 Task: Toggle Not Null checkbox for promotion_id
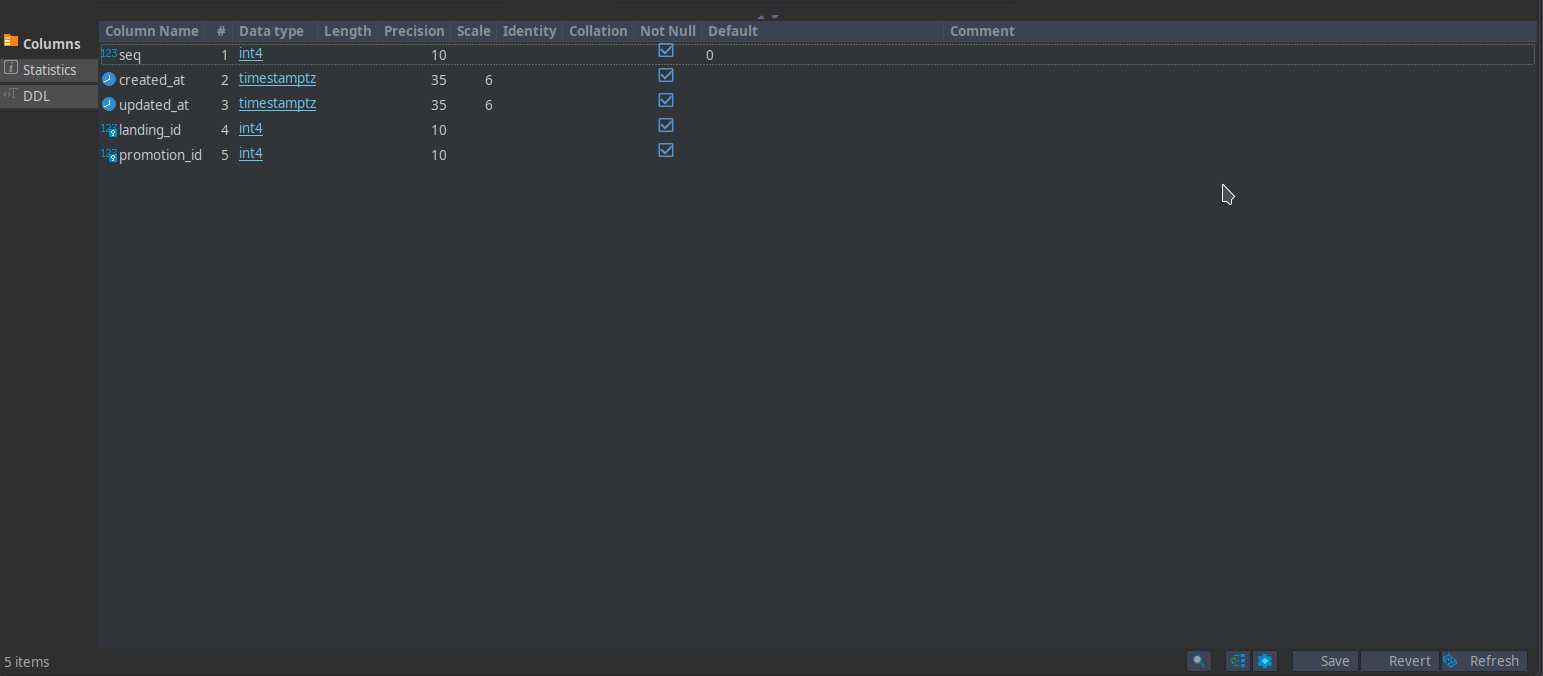tap(666, 150)
